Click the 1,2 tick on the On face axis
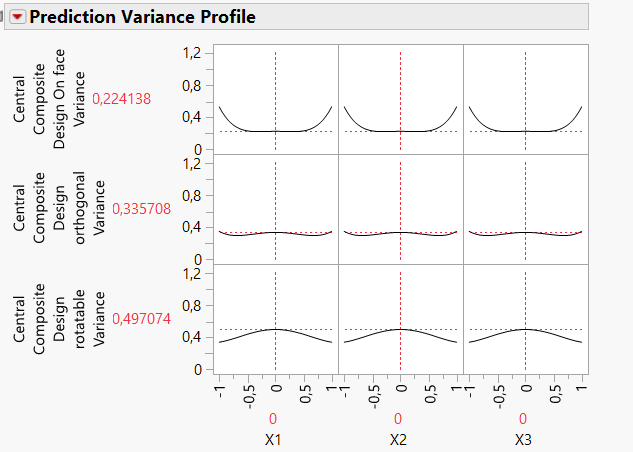 (x=192, y=53)
